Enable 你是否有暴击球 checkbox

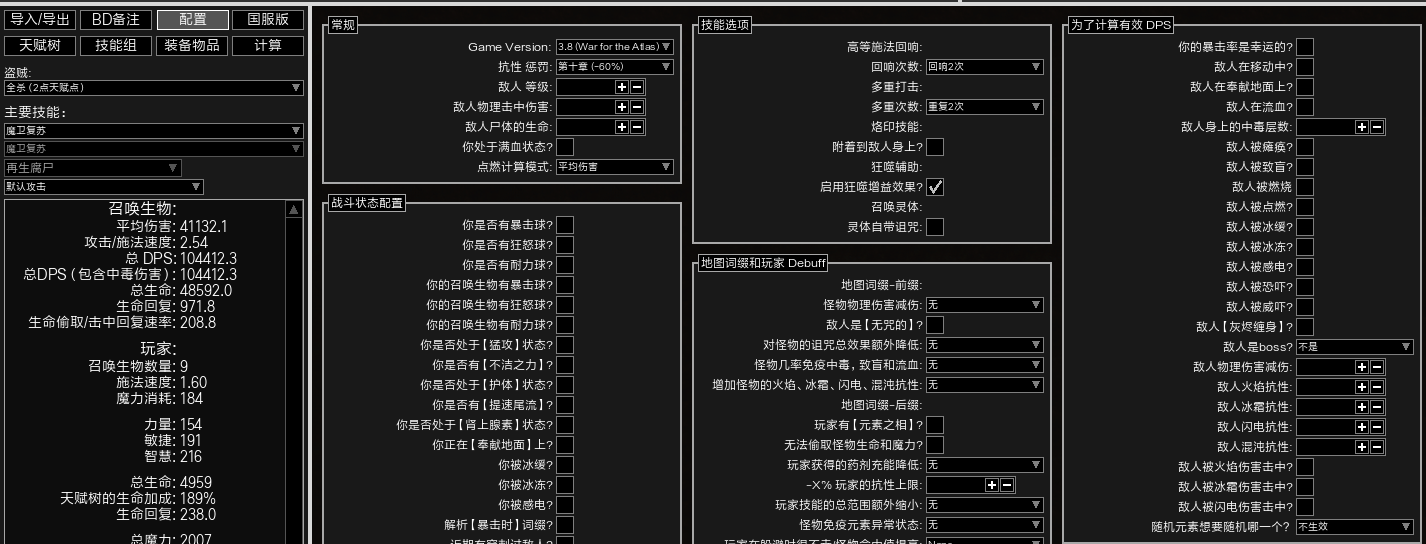(565, 225)
